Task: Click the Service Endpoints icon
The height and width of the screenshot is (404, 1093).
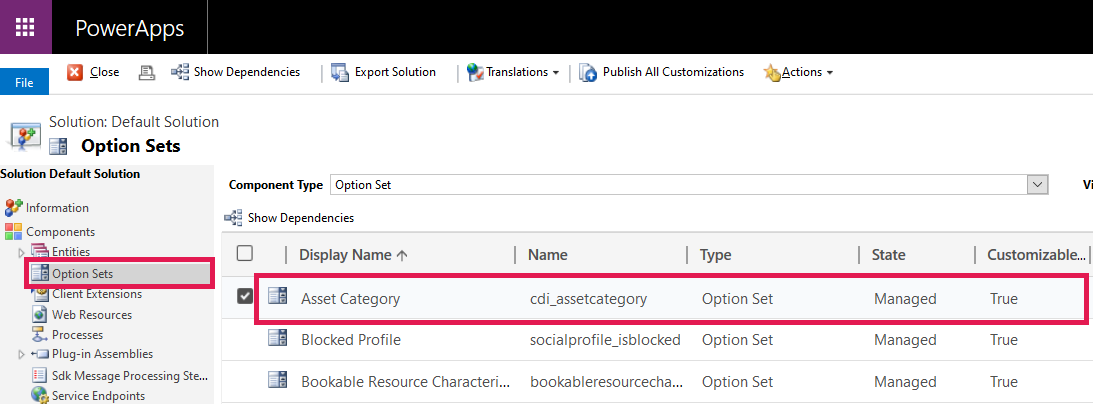Action: pos(40,396)
